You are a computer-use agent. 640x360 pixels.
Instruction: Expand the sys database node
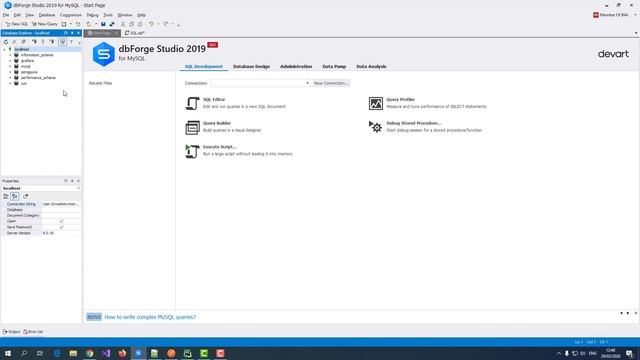point(10,83)
